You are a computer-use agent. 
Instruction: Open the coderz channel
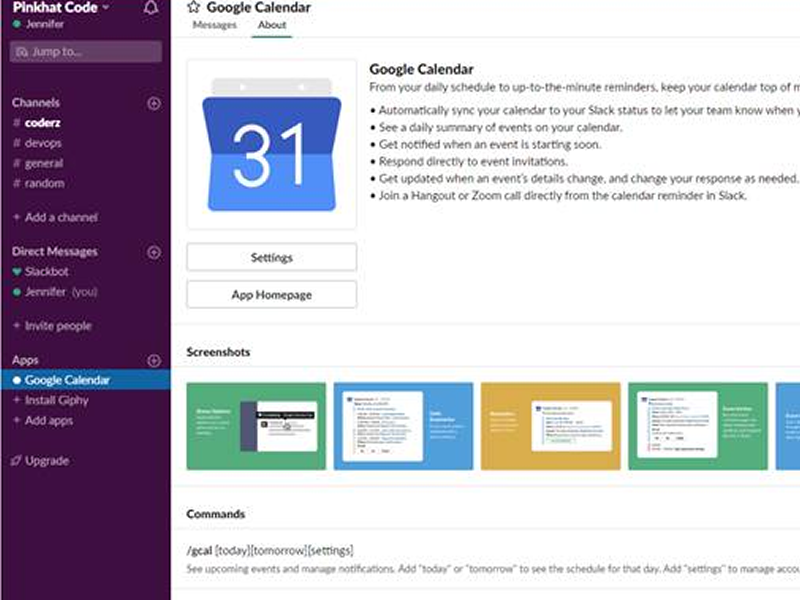click(44, 123)
